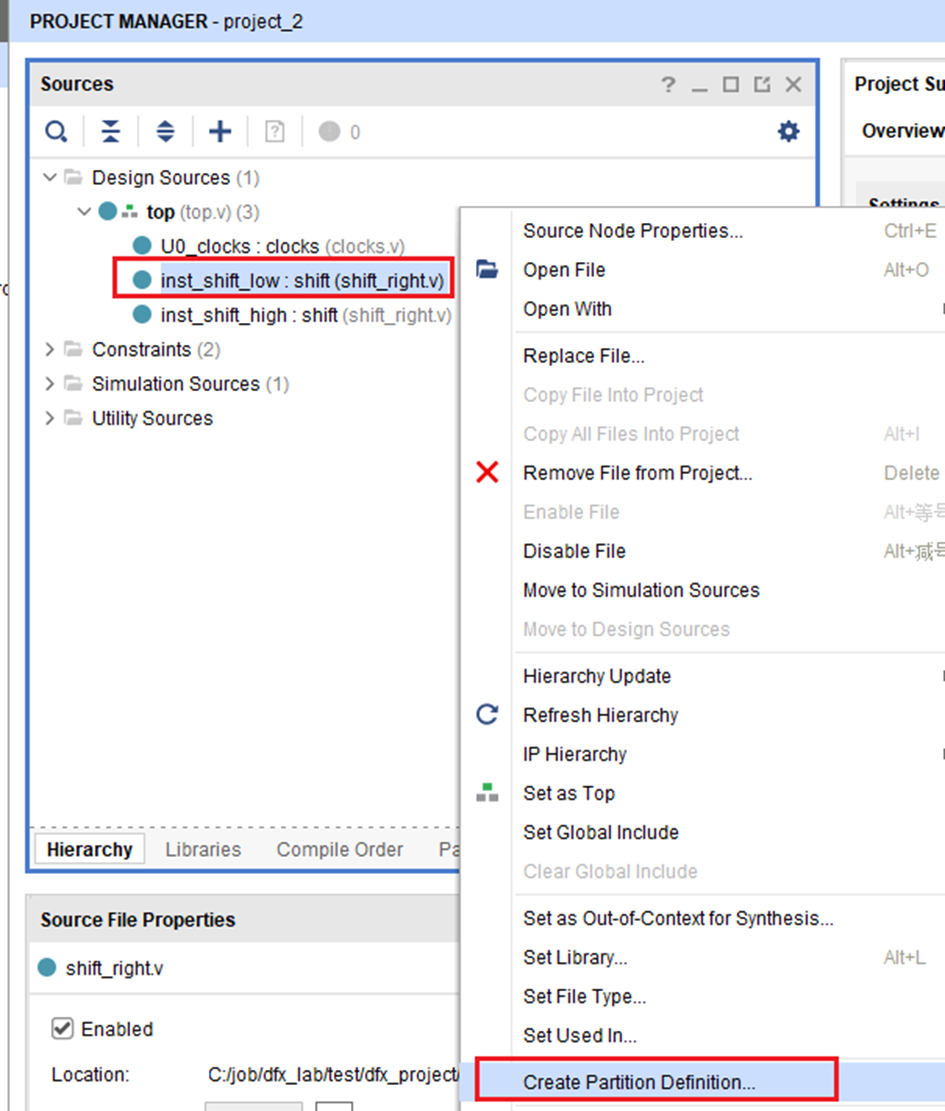Click the red X Remove File icon

click(487, 472)
